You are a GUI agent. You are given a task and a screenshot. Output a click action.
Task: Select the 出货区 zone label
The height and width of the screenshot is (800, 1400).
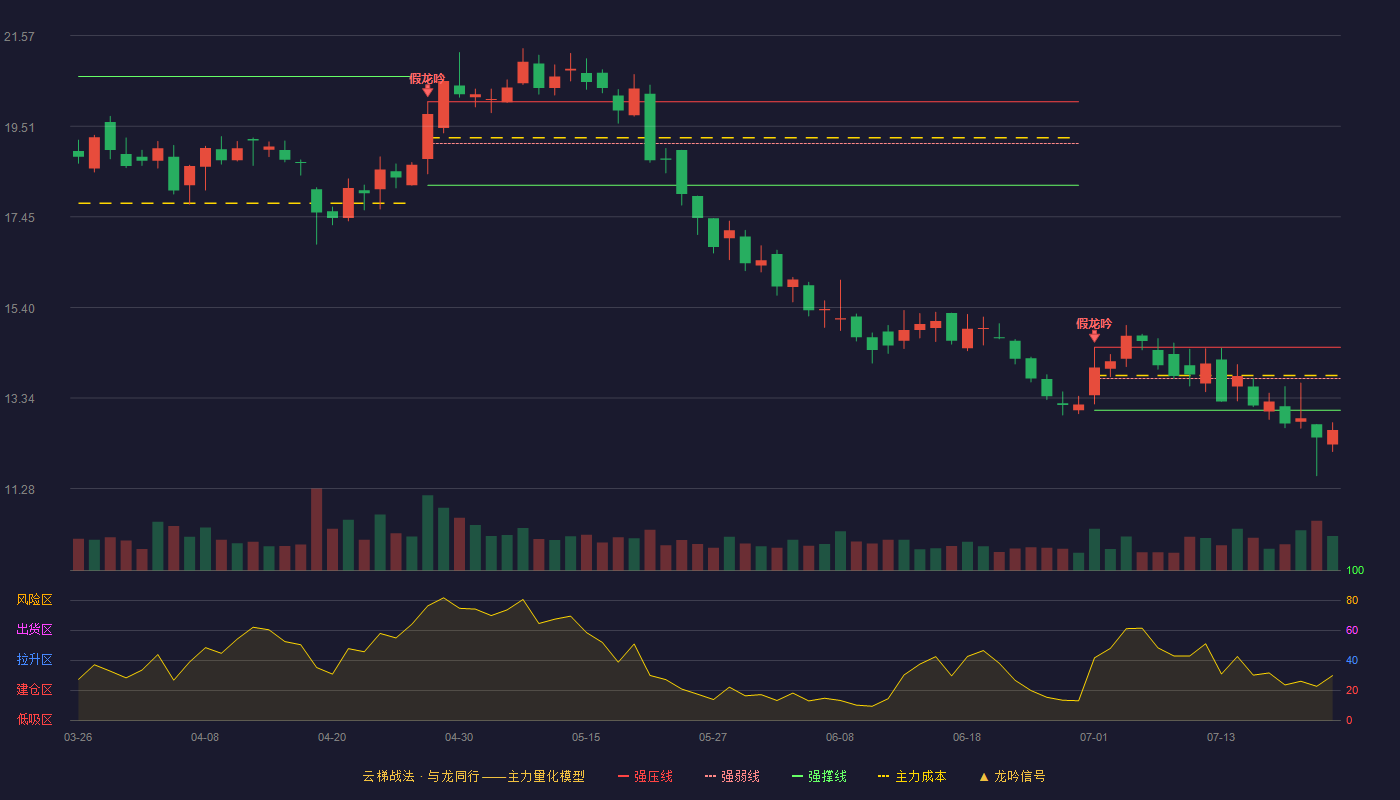pyautogui.click(x=34, y=630)
